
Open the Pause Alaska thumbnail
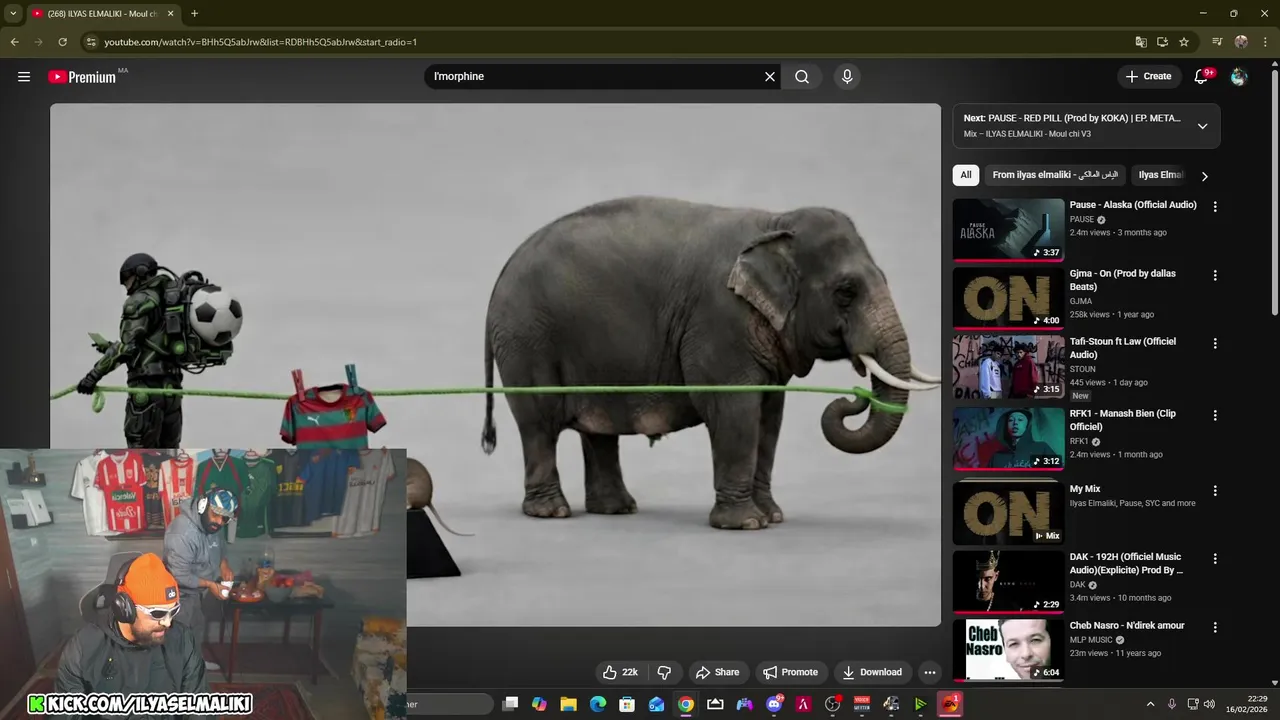(x=1008, y=229)
